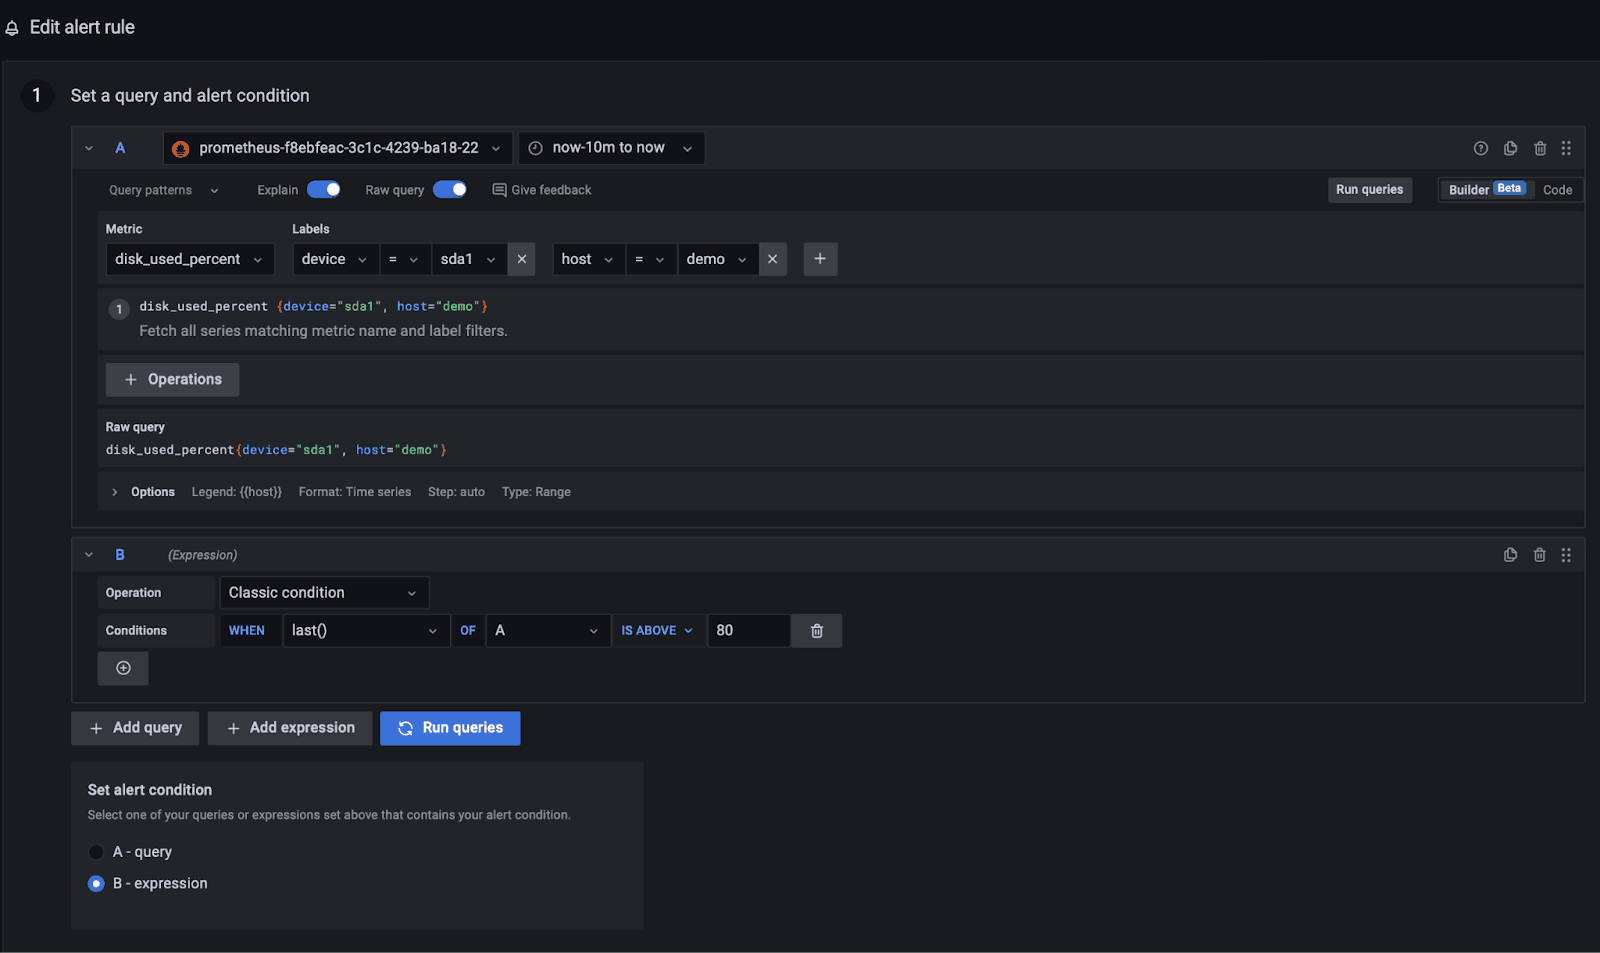This screenshot has width=1600, height=953.
Task: Duplicate expression B with the copy icon
Action: coord(1510,555)
